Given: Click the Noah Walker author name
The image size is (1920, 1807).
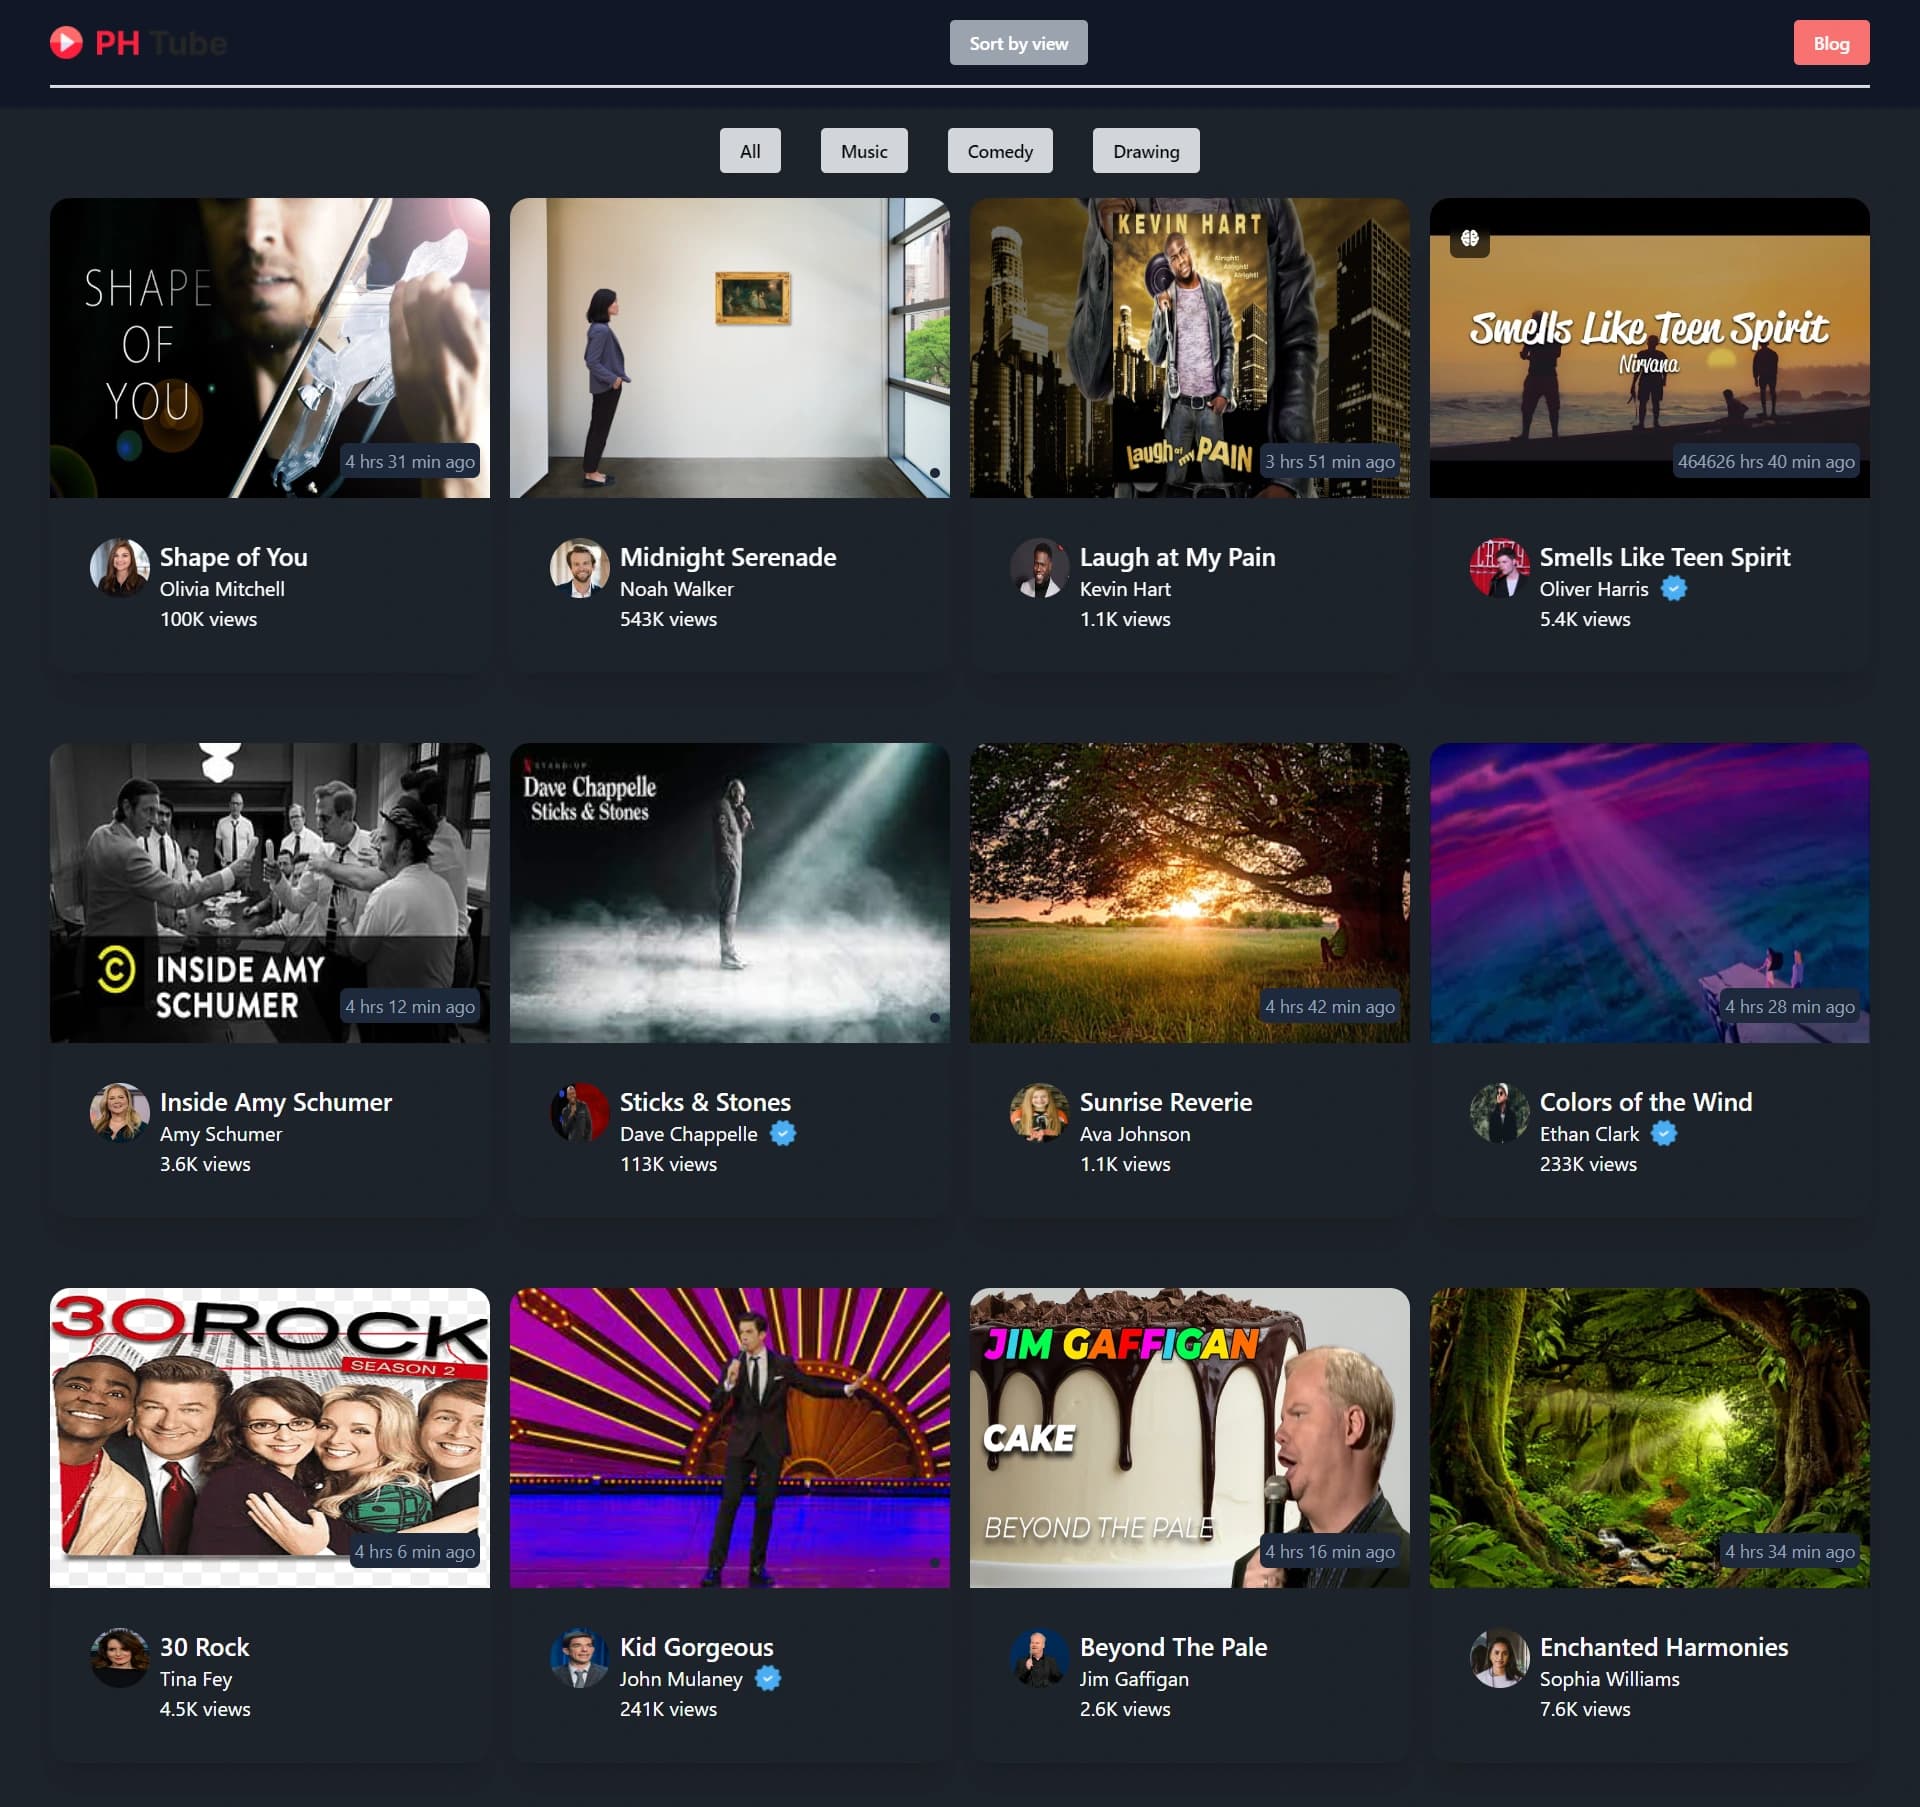Looking at the screenshot, I should pyautogui.click(x=677, y=589).
